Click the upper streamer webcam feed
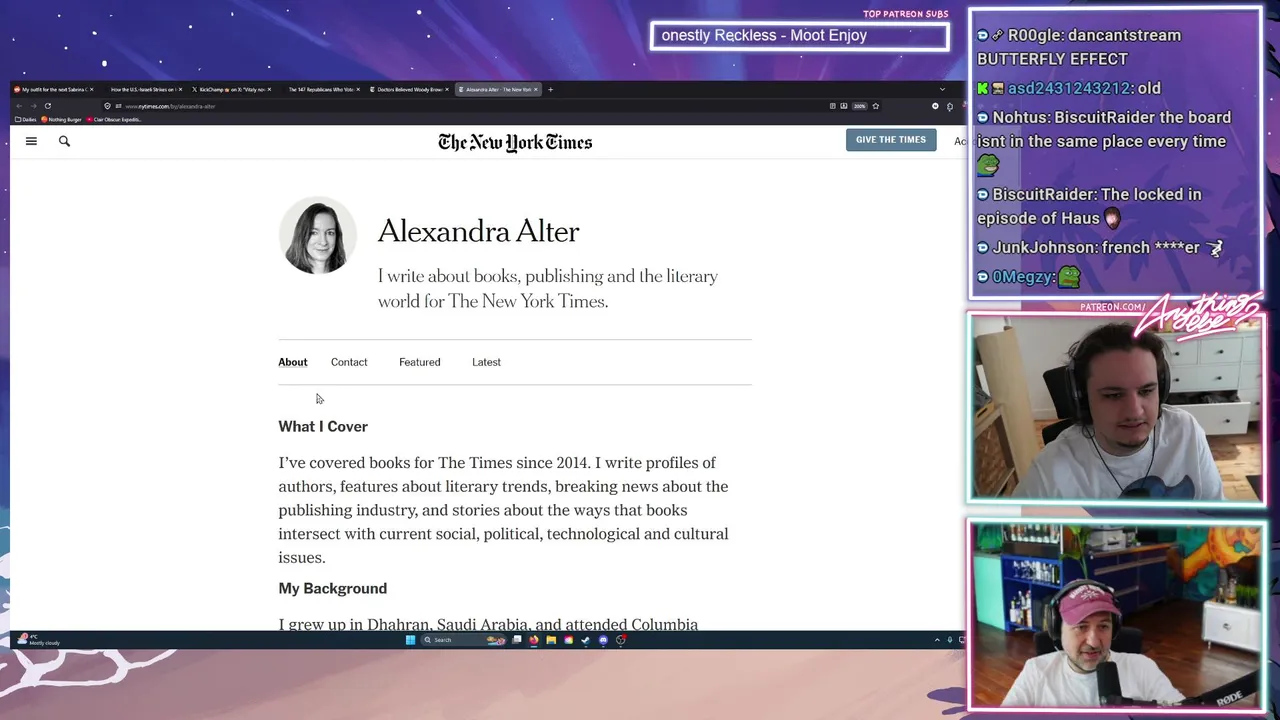 tap(1116, 408)
